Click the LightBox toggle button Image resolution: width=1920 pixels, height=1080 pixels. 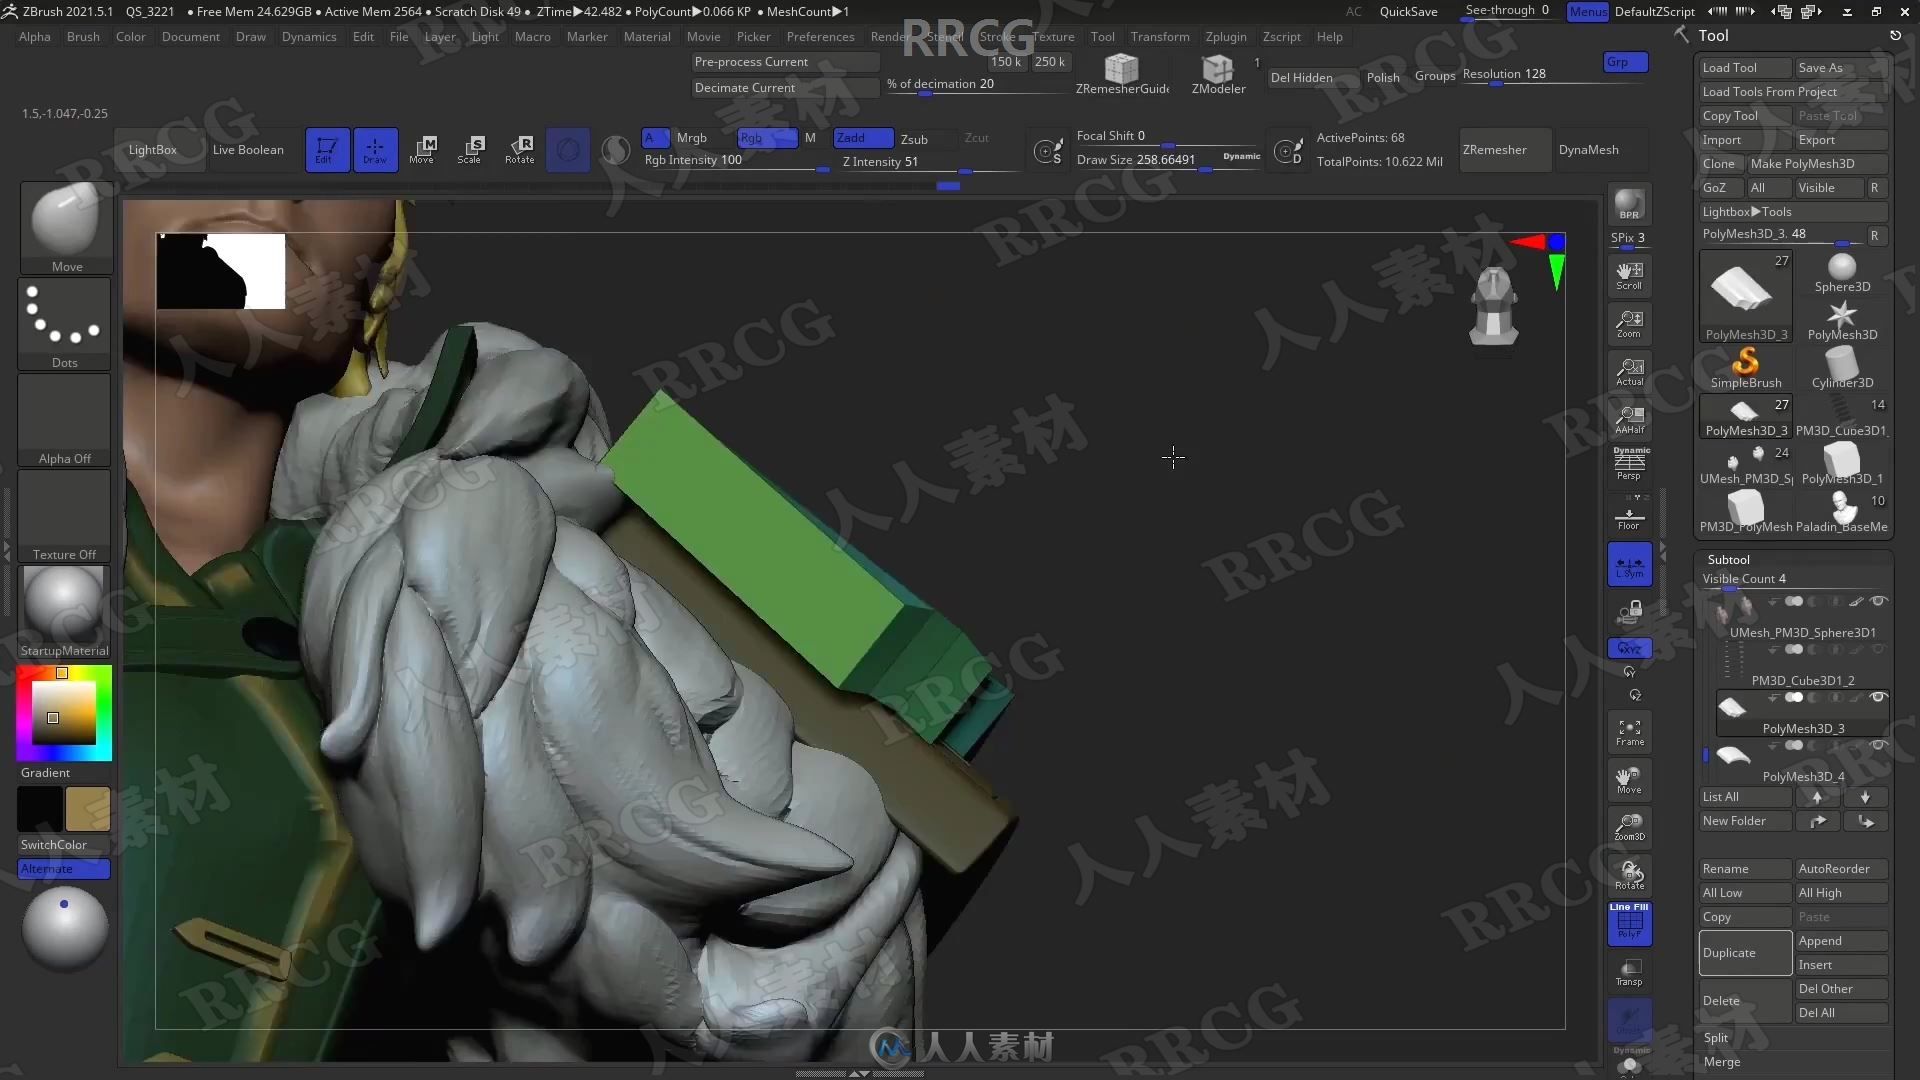pos(152,148)
